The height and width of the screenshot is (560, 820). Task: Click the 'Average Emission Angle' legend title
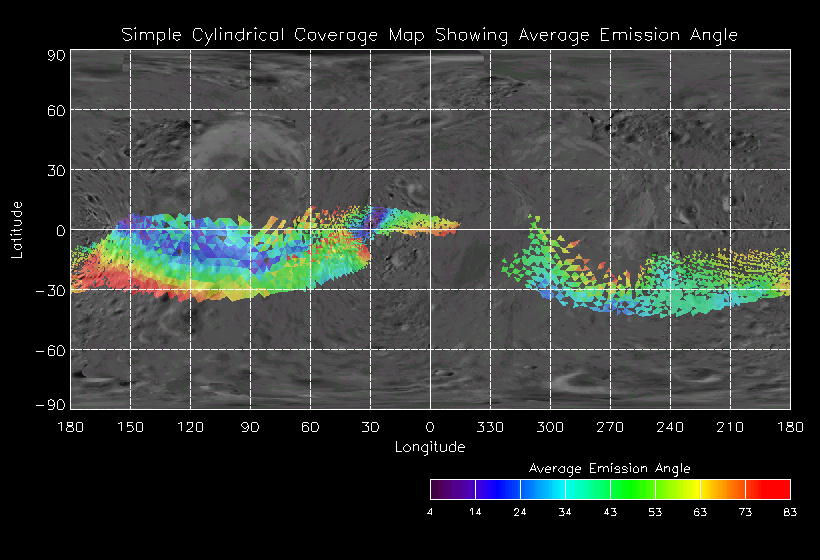[x=609, y=468]
